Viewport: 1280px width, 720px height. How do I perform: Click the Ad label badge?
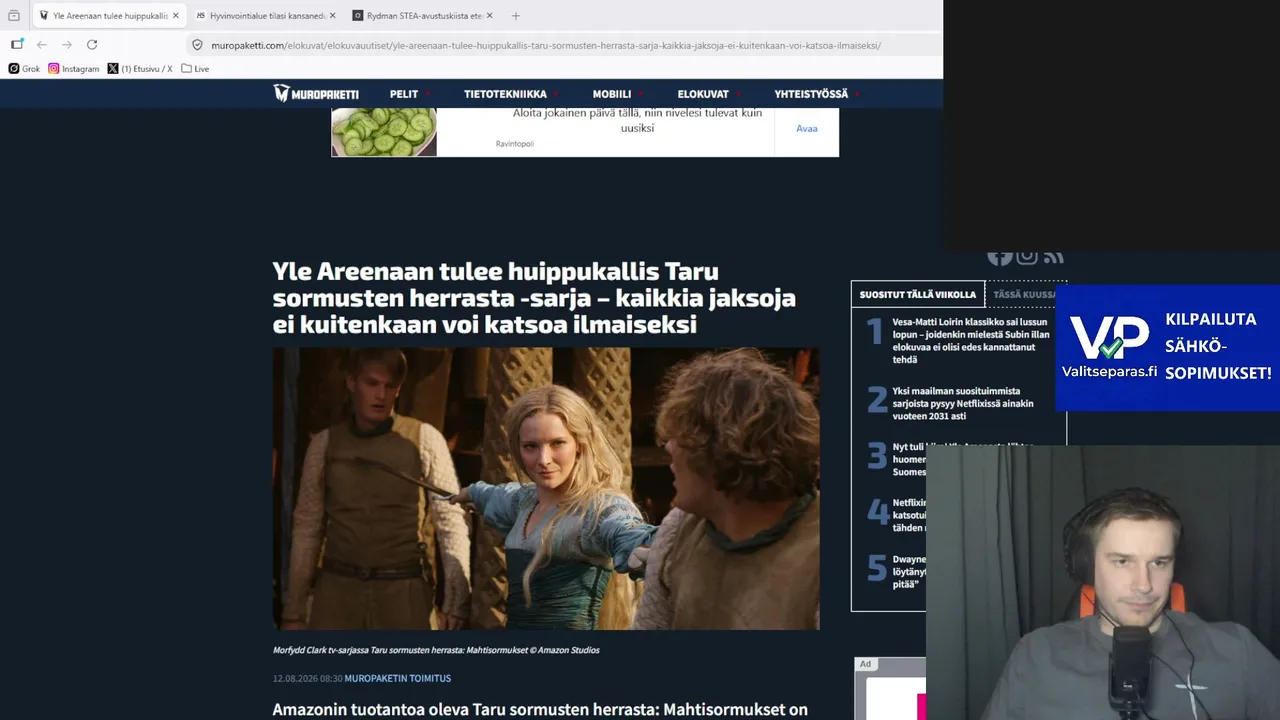[x=865, y=664]
